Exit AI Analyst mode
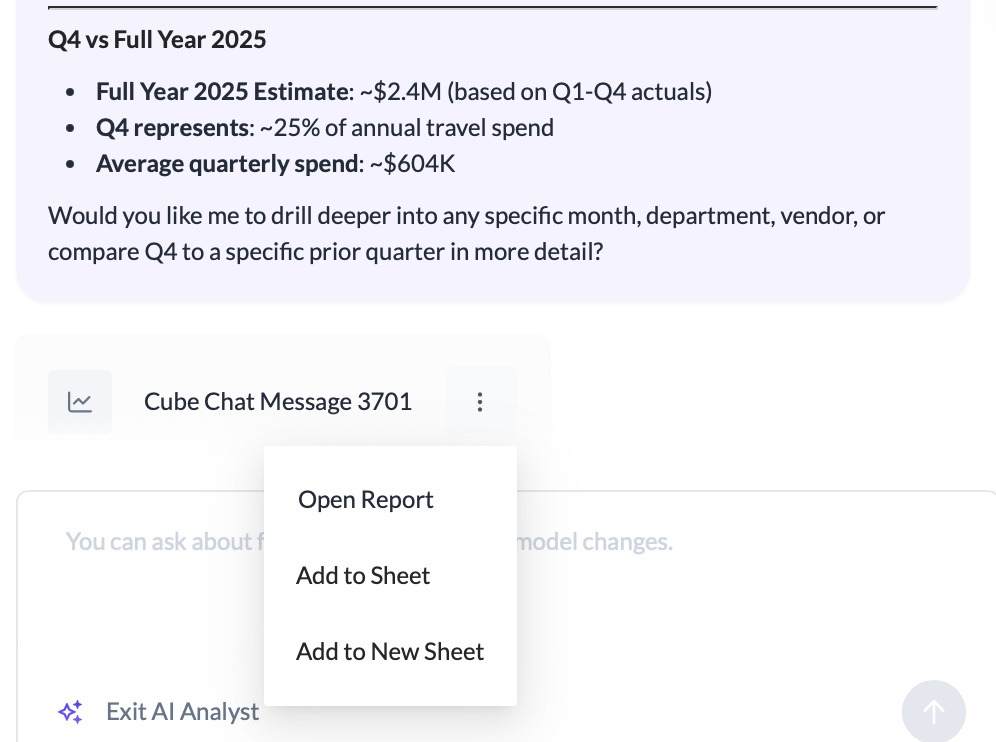The width and height of the screenshot is (996, 742). pos(182,712)
